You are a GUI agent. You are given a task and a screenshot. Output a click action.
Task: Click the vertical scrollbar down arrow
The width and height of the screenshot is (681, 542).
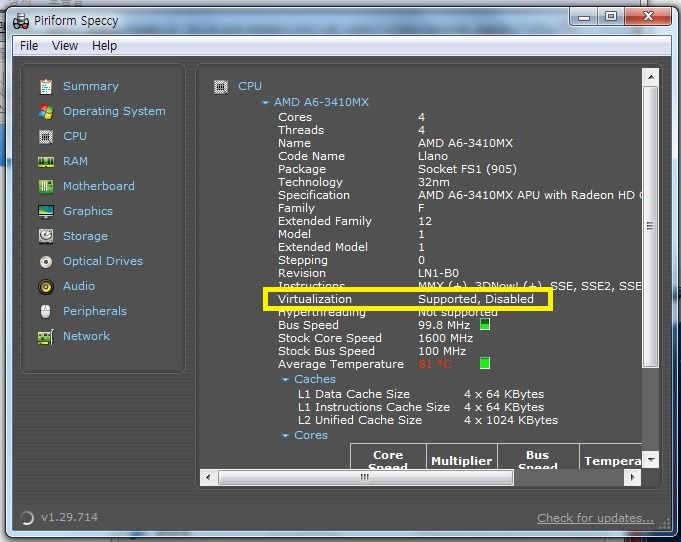coord(651,459)
